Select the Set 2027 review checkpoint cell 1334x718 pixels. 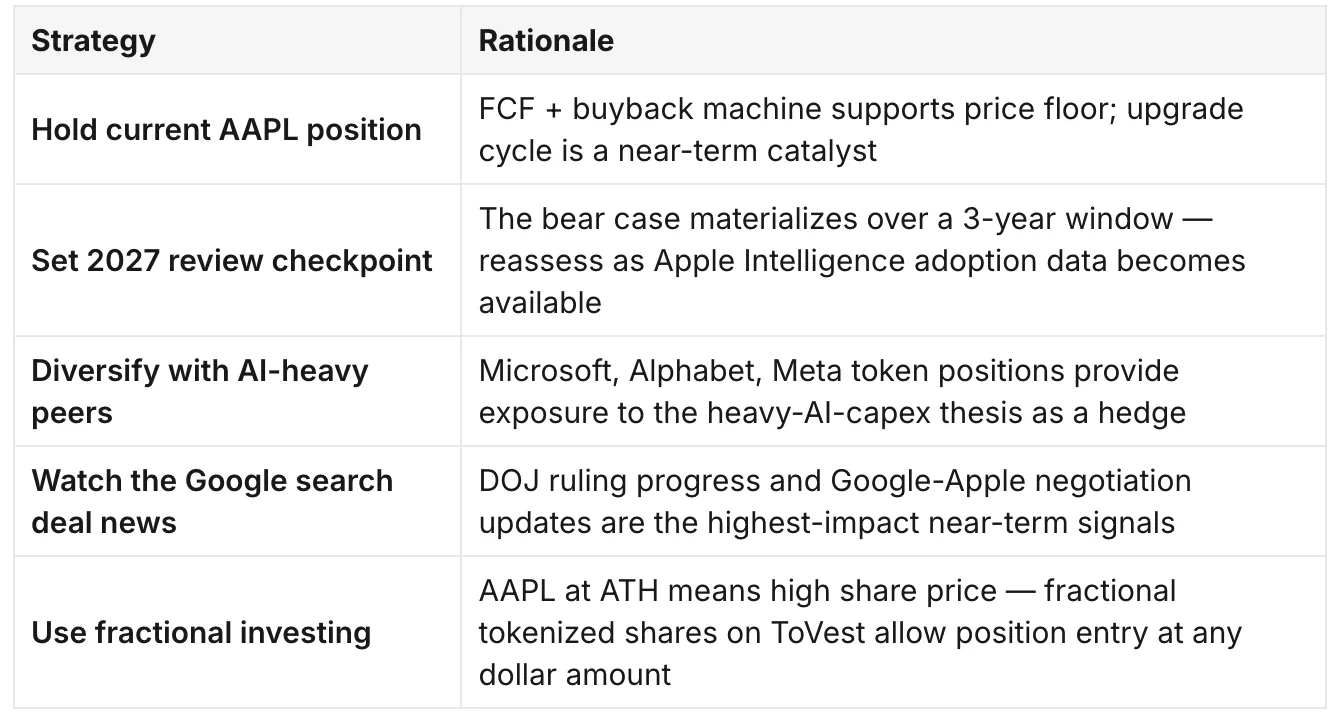(237, 260)
